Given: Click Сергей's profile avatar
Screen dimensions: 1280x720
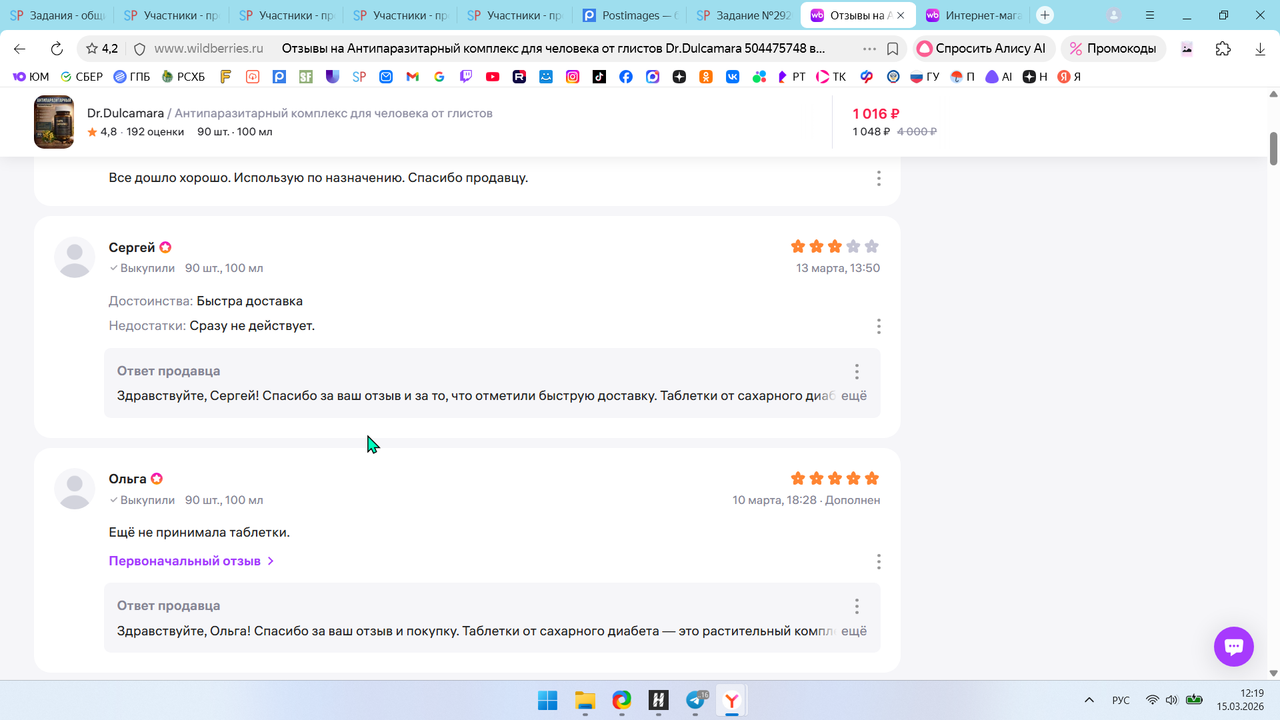Looking at the screenshot, I should (x=75, y=258).
